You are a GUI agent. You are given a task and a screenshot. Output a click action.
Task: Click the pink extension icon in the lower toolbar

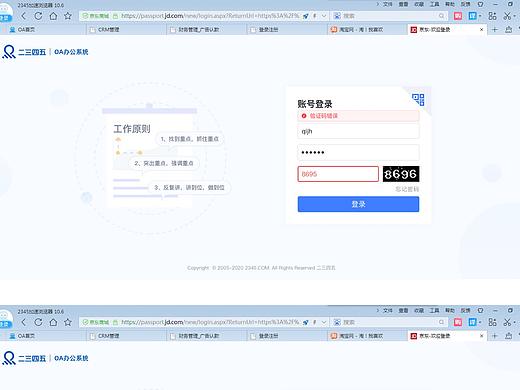click(458, 322)
